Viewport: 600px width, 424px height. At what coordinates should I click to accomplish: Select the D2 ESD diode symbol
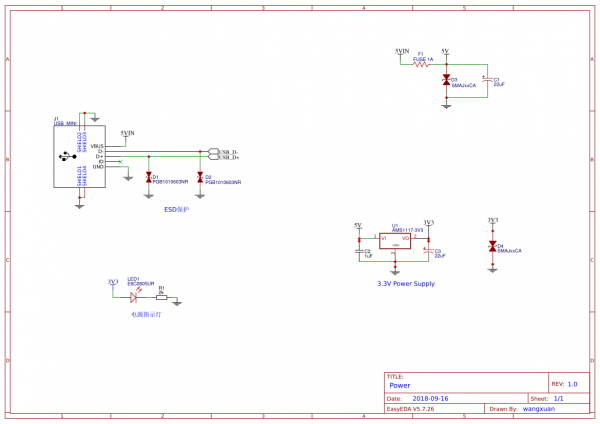(200, 177)
